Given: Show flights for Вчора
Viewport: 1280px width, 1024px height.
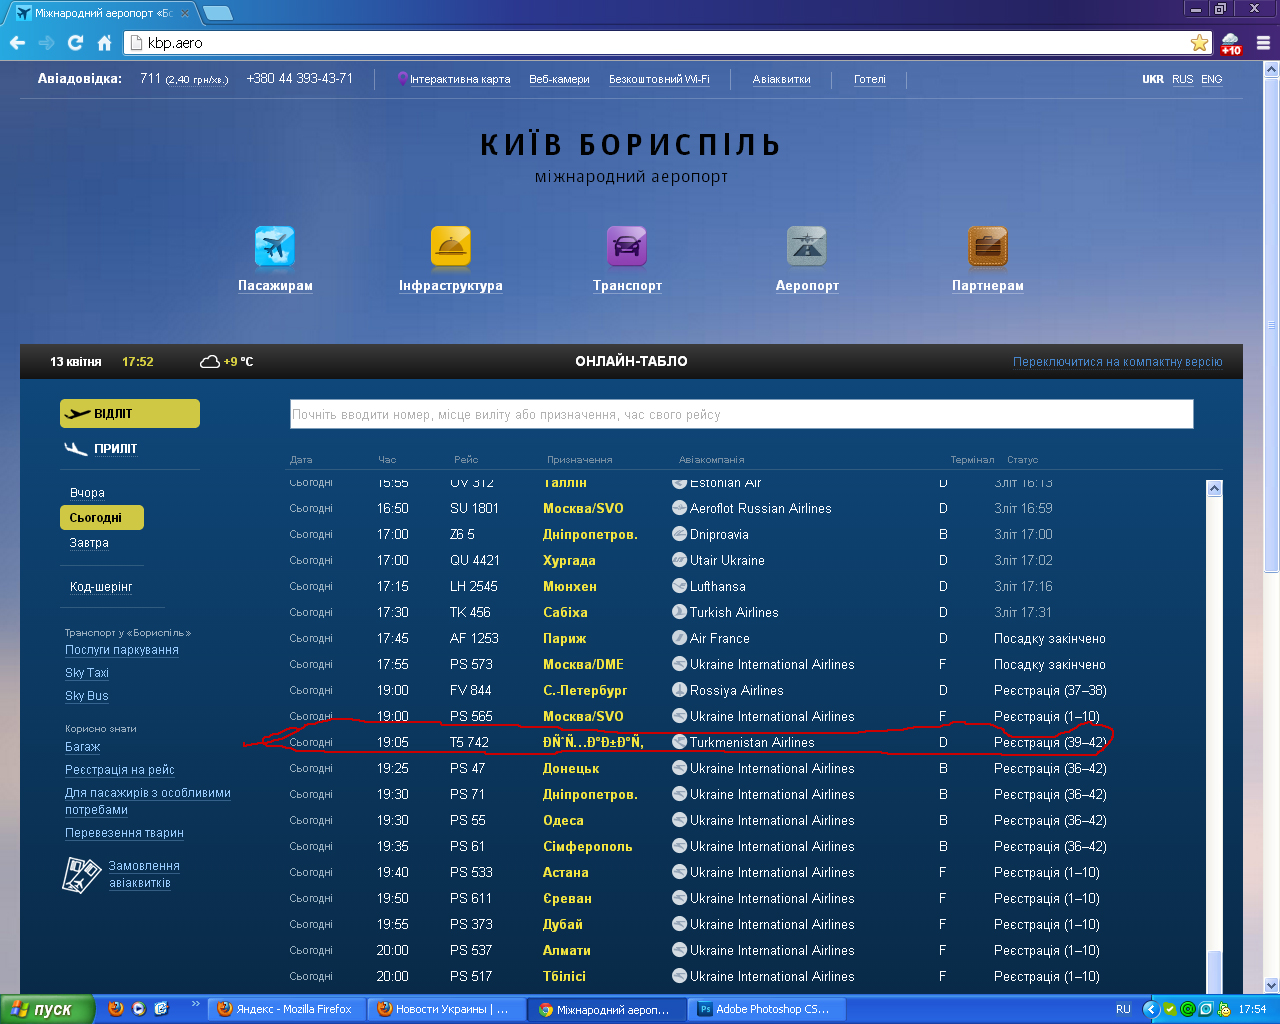Looking at the screenshot, I should coord(87,493).
